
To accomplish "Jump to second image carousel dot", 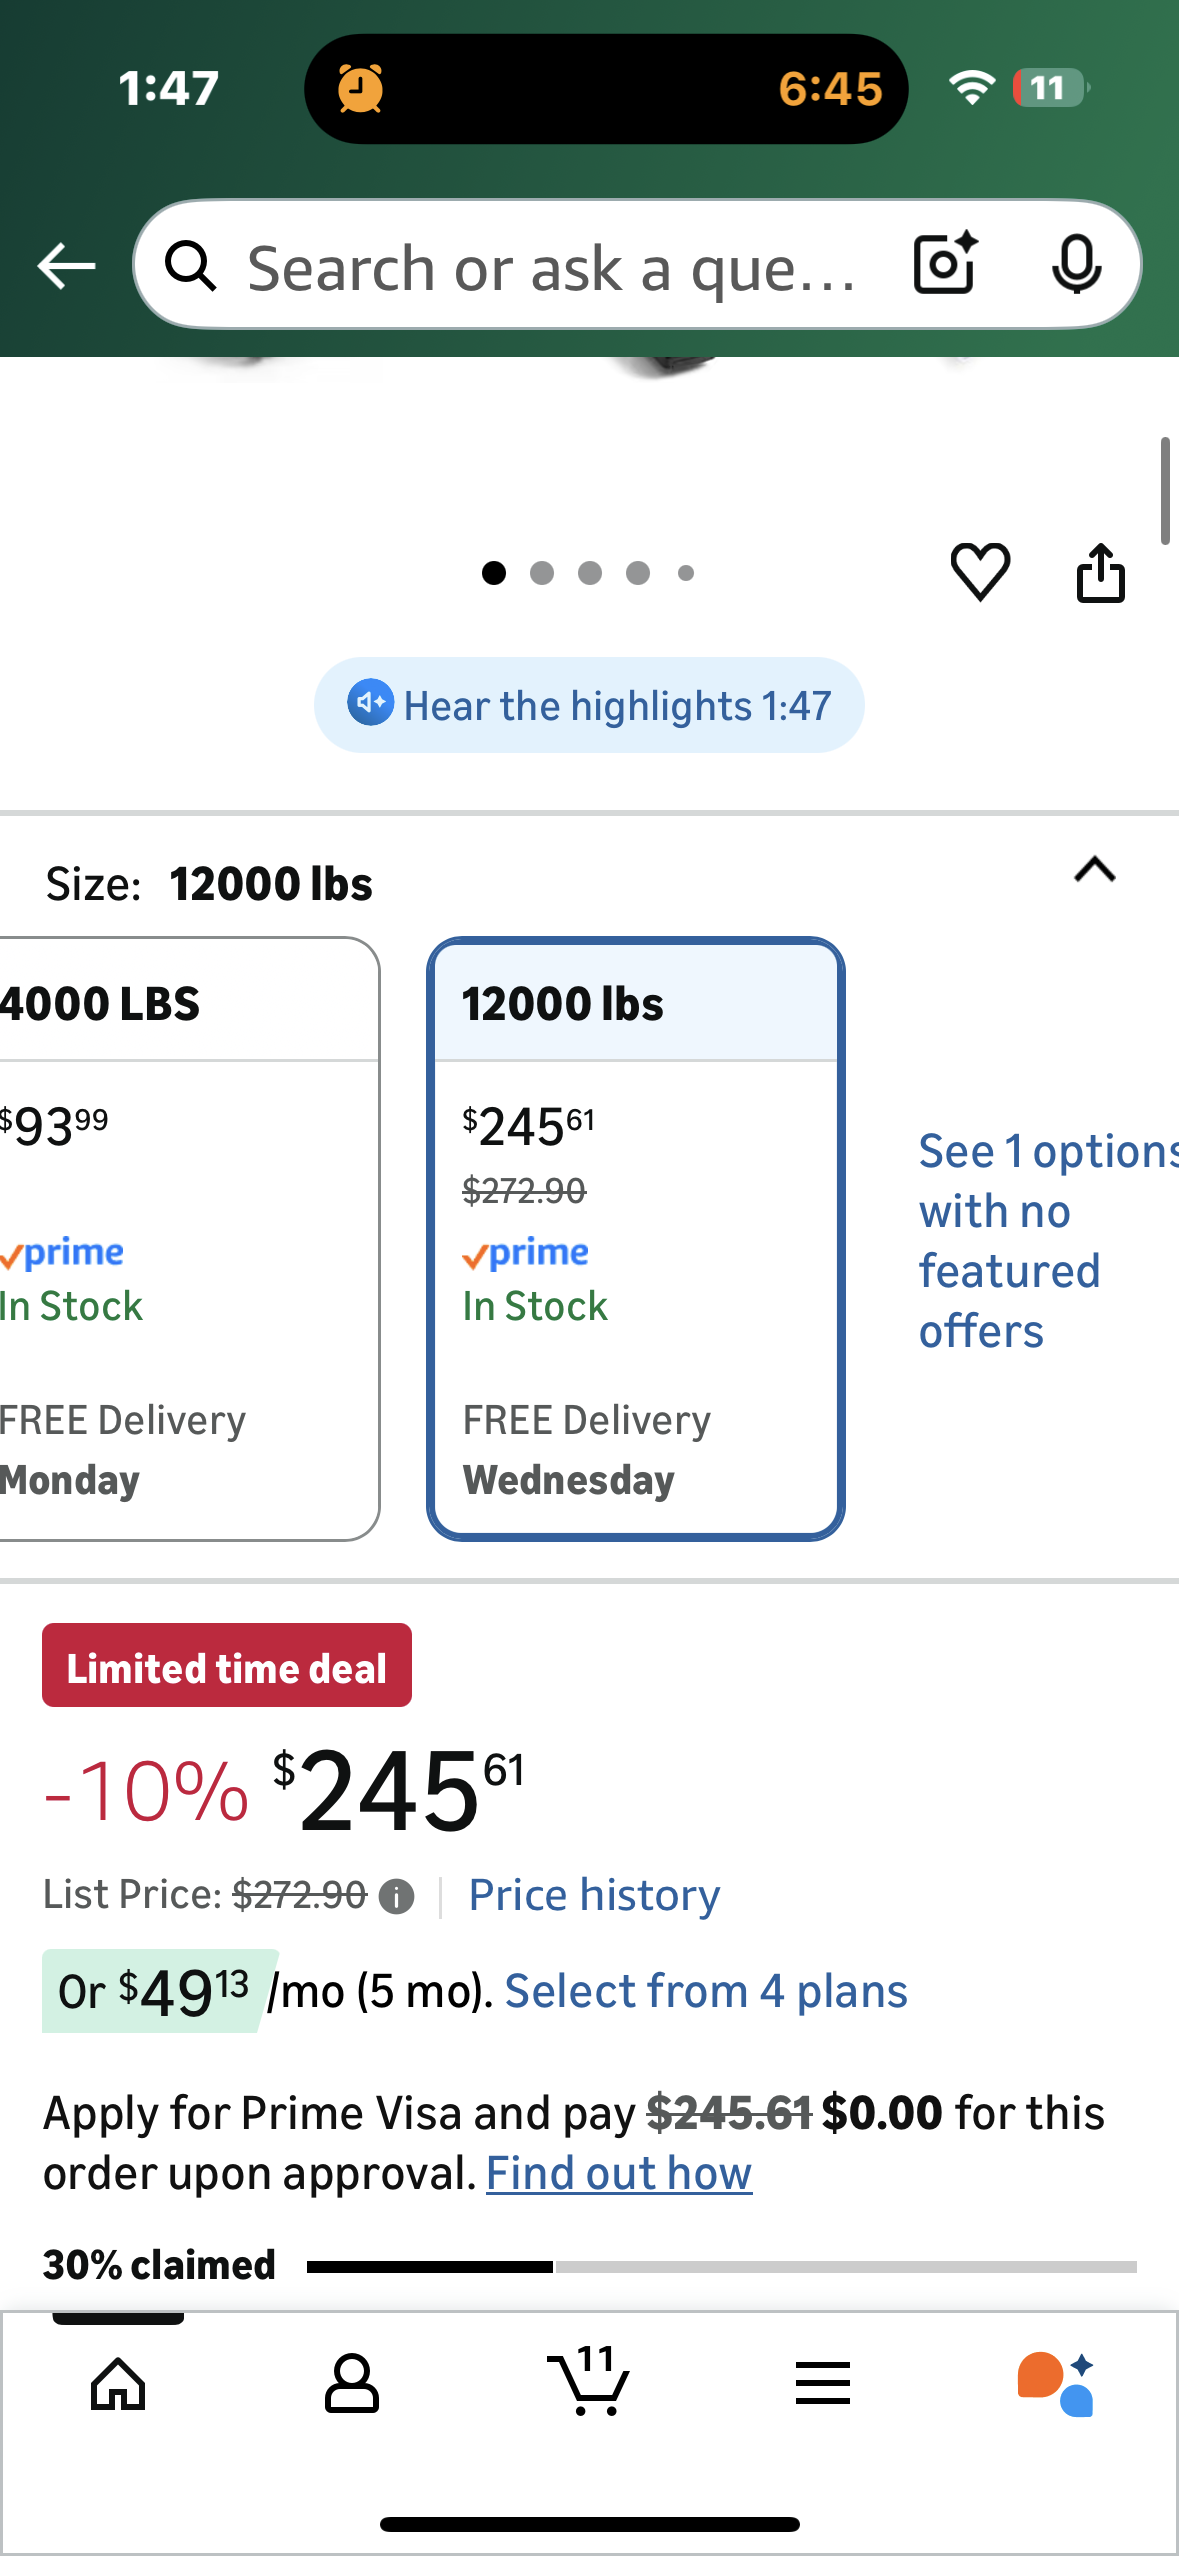I will coord(542,573).
